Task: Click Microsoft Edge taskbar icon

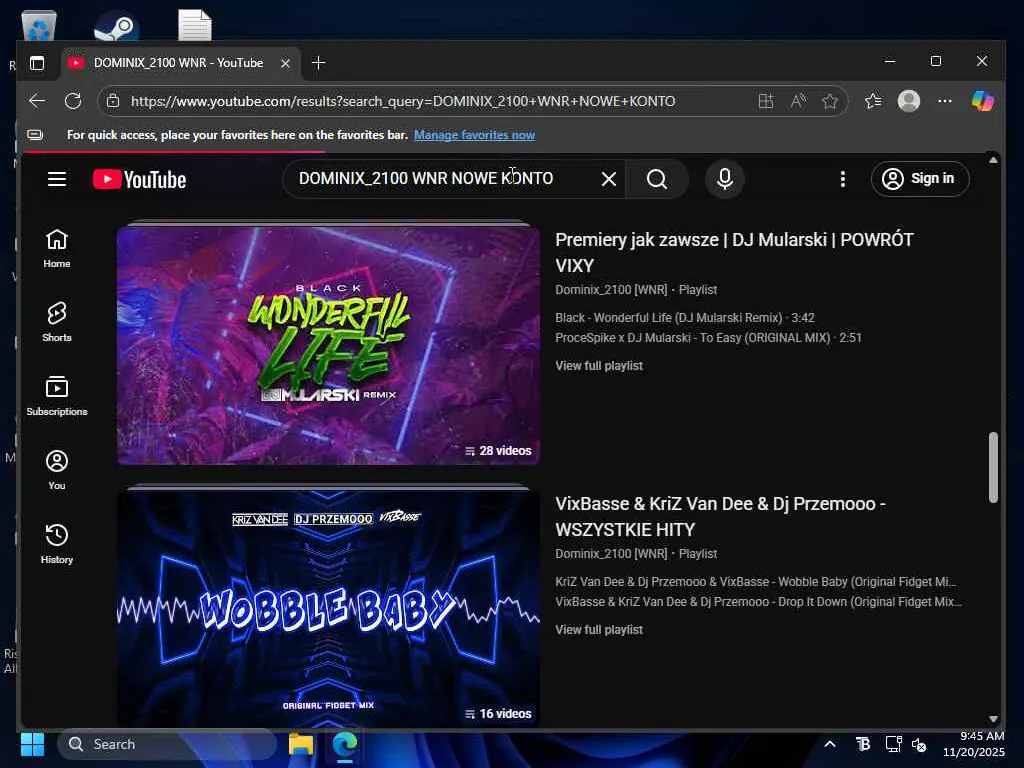Action: pyautogui.click(x=345, y=744)
